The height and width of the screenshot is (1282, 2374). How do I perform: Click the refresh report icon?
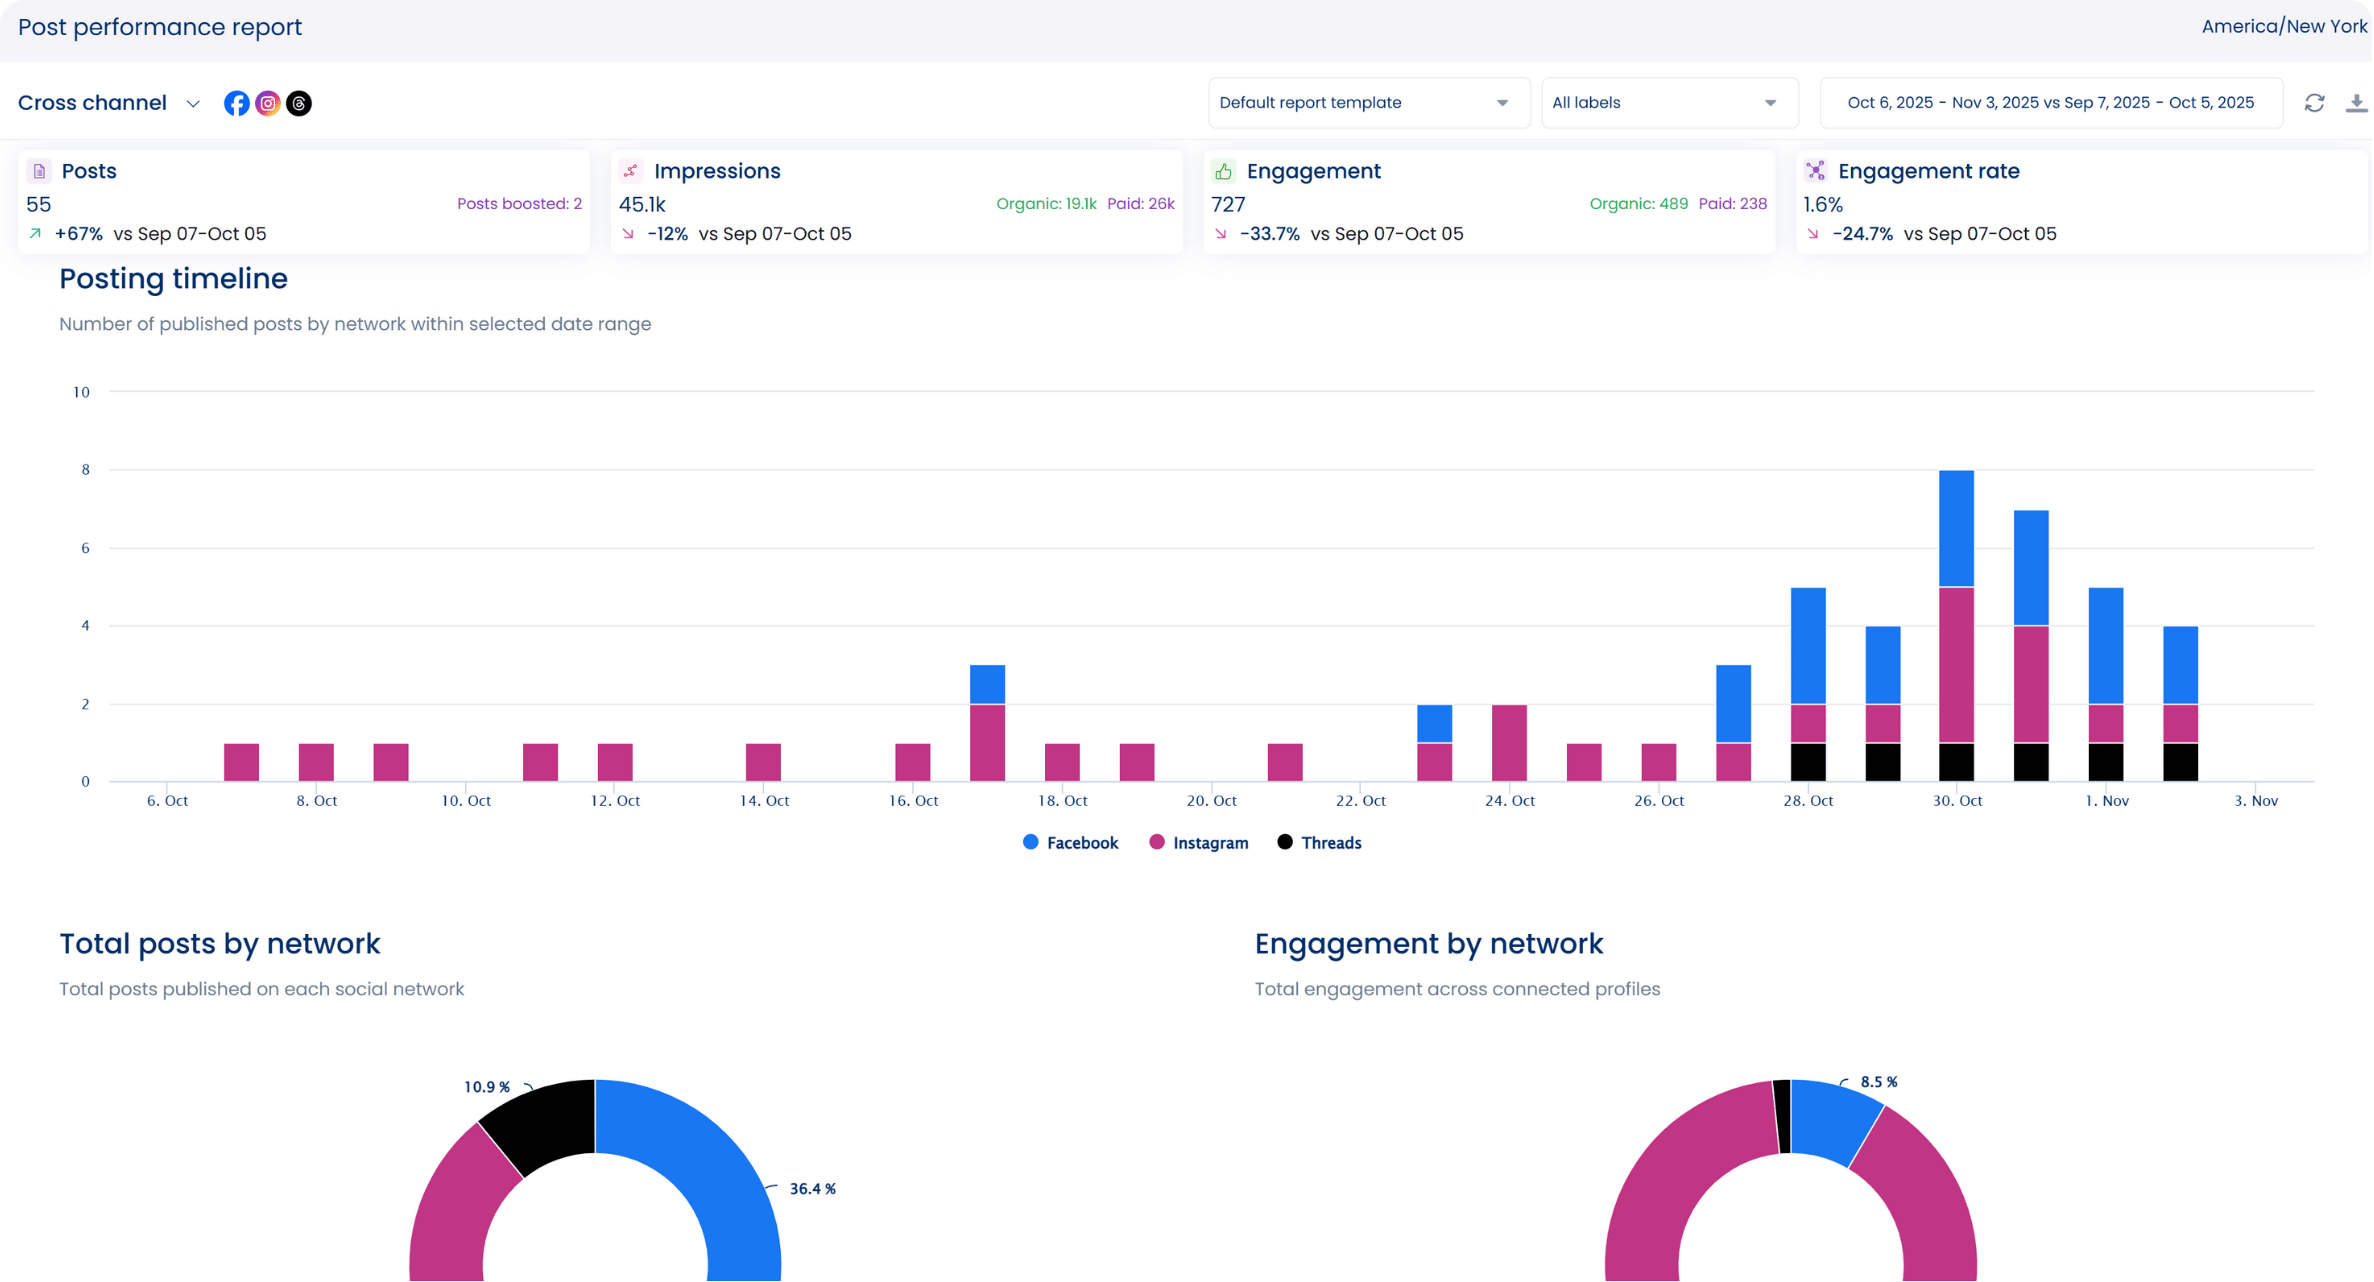[x=2314, y=103]
